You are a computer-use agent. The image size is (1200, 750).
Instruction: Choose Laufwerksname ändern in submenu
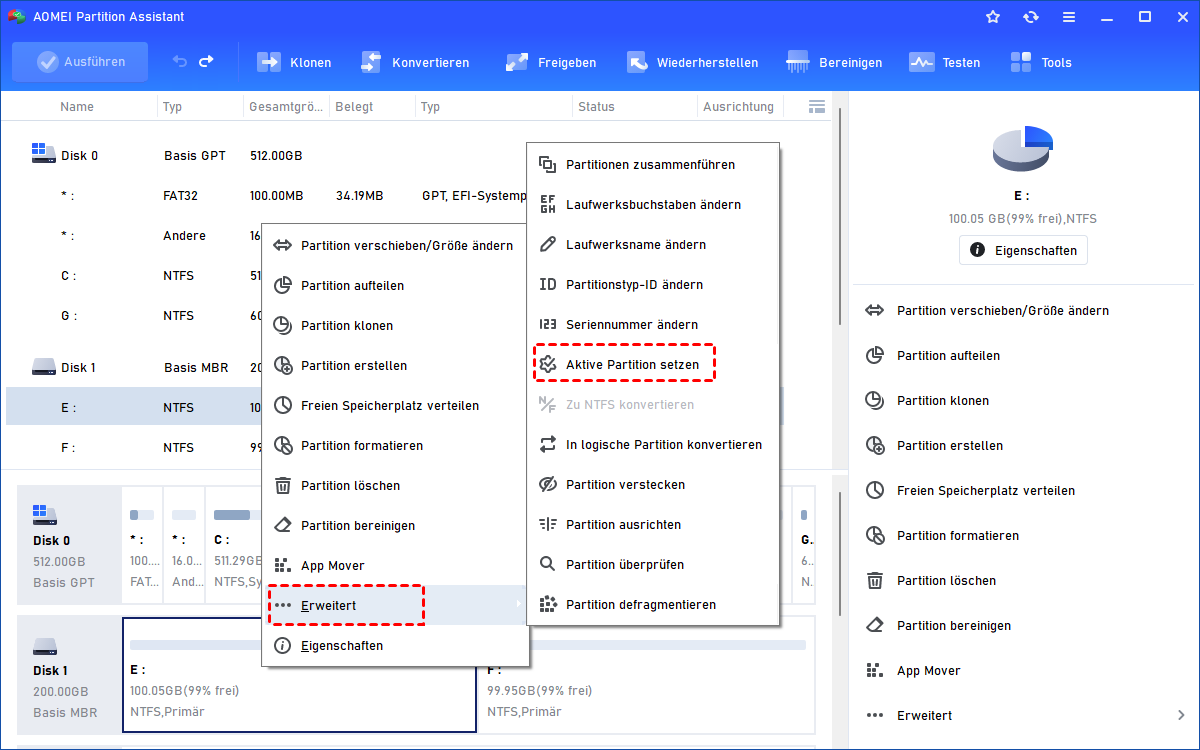click(x=653, y=245)
